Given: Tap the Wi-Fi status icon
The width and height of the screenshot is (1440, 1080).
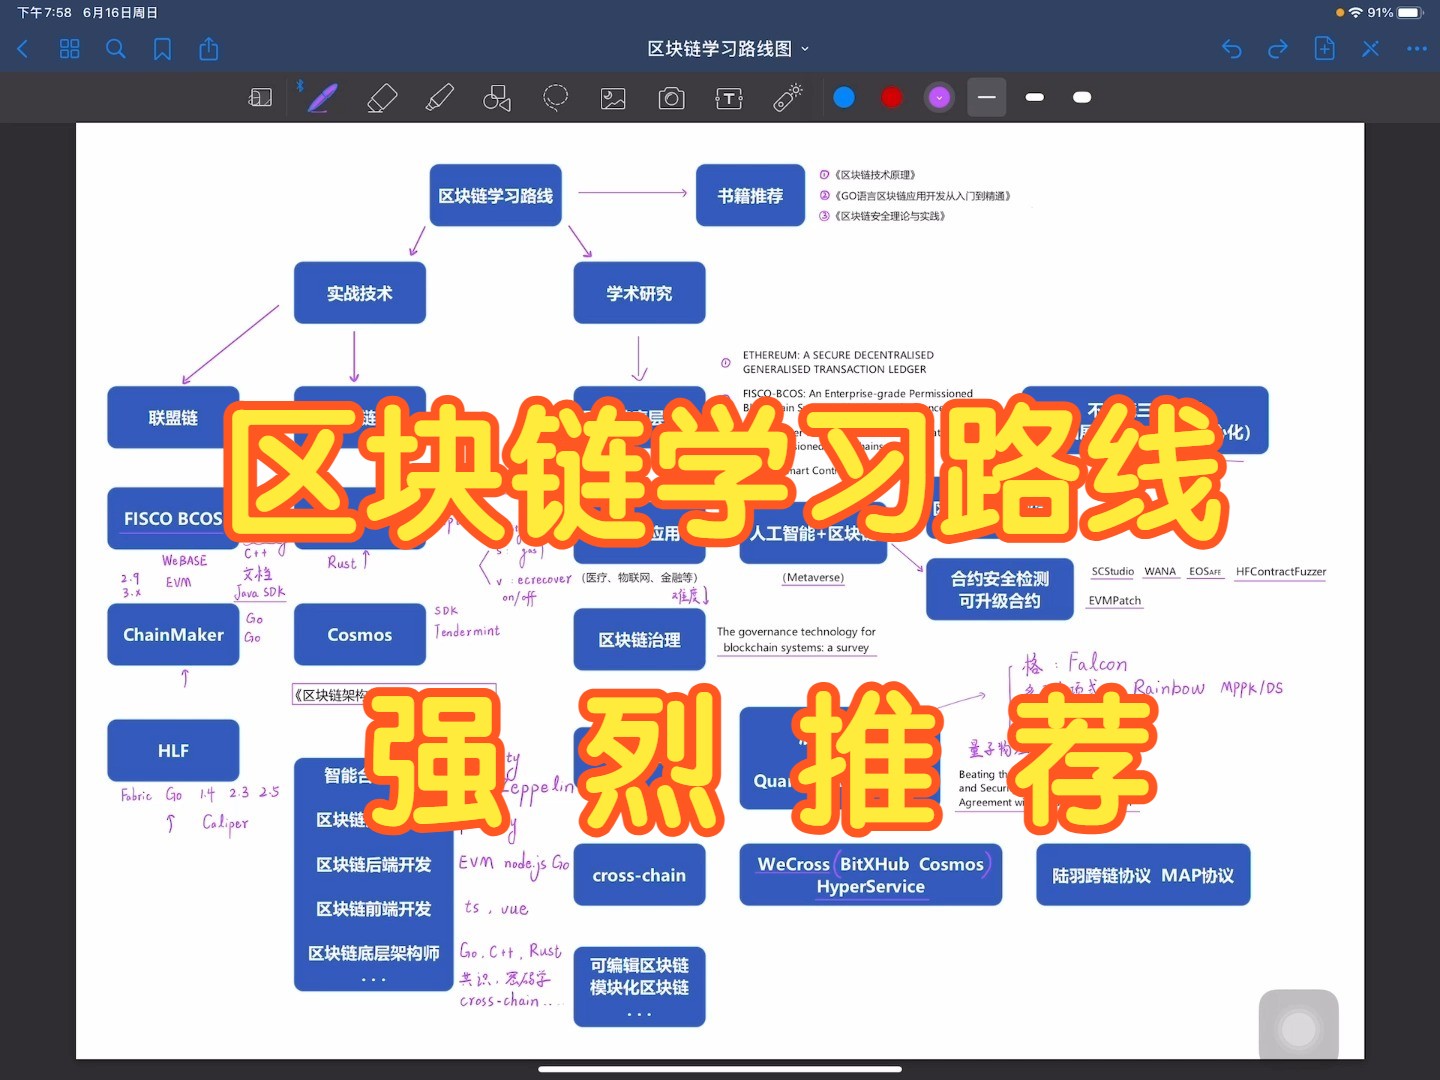Looking at the screenshot, I should [x=1356, y=13].
